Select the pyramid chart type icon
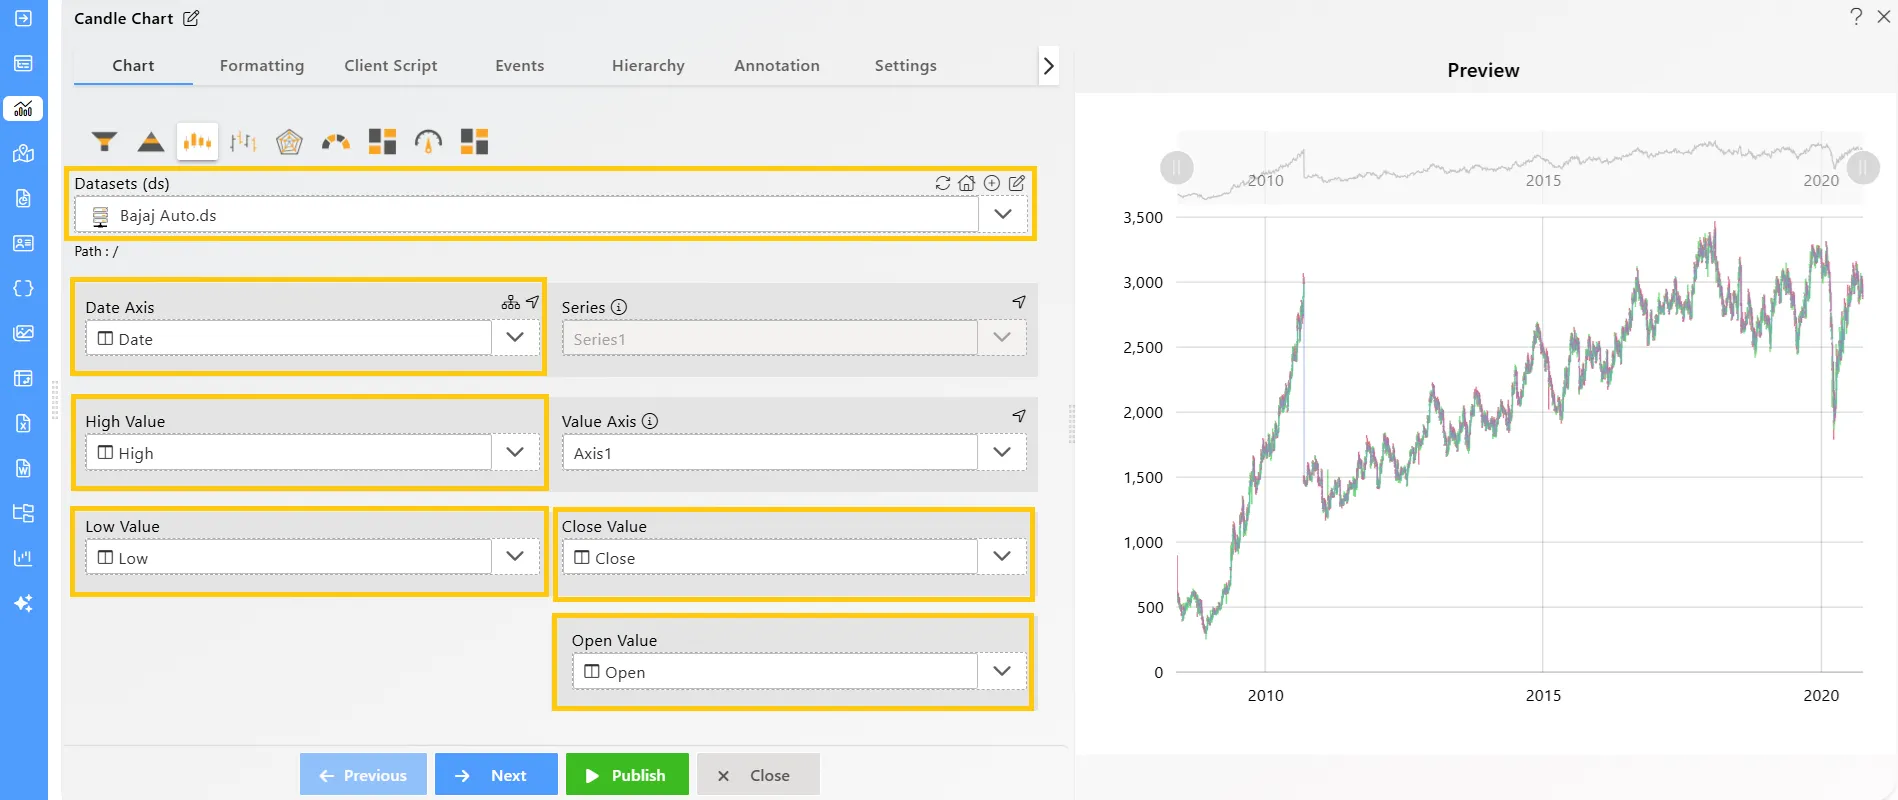1898x800 pixels. [151, 141]
